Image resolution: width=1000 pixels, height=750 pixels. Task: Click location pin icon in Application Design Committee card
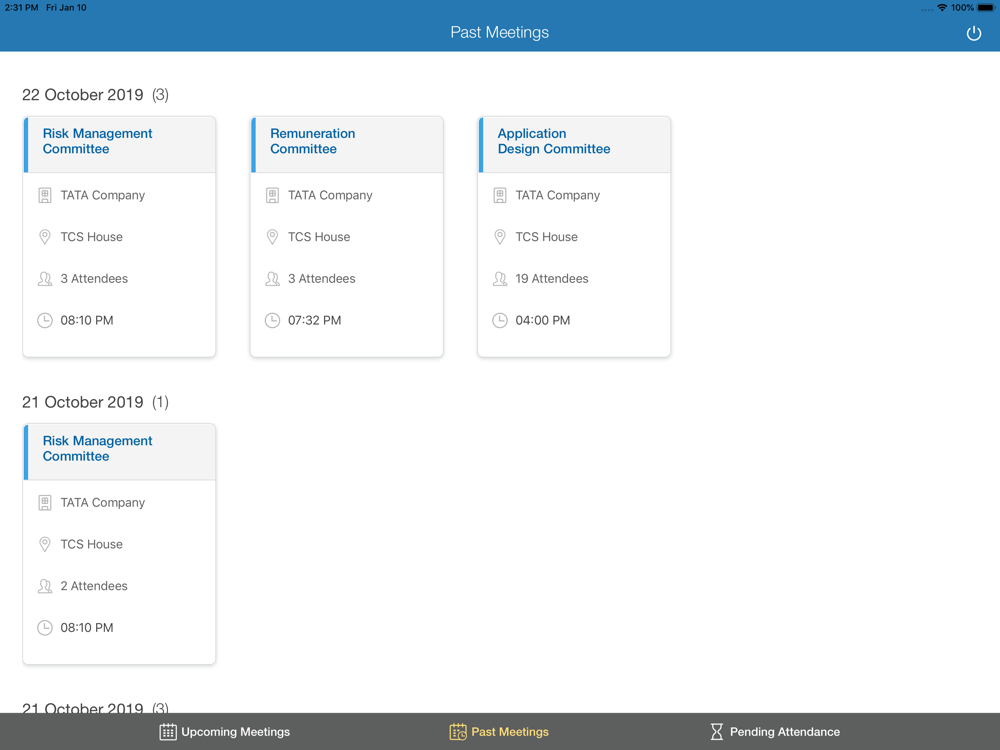click(500, 237)
